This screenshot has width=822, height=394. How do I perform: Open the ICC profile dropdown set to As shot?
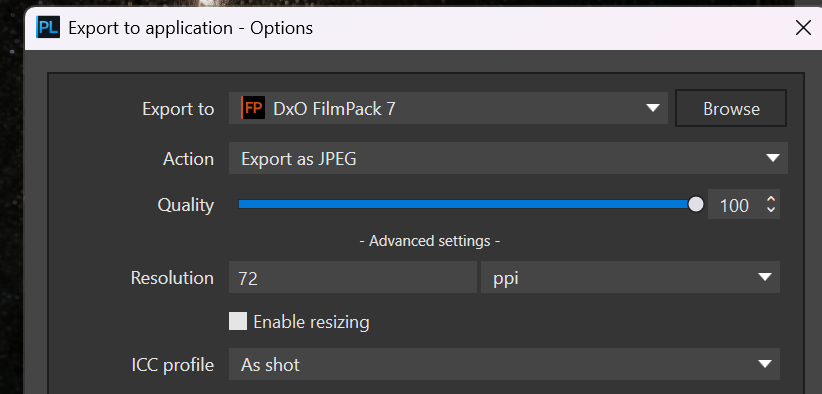pyautogui.click(x=504, y=364)
